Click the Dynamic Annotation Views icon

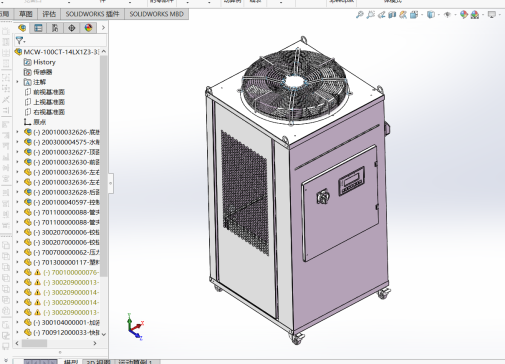click(x=403, y=15)
